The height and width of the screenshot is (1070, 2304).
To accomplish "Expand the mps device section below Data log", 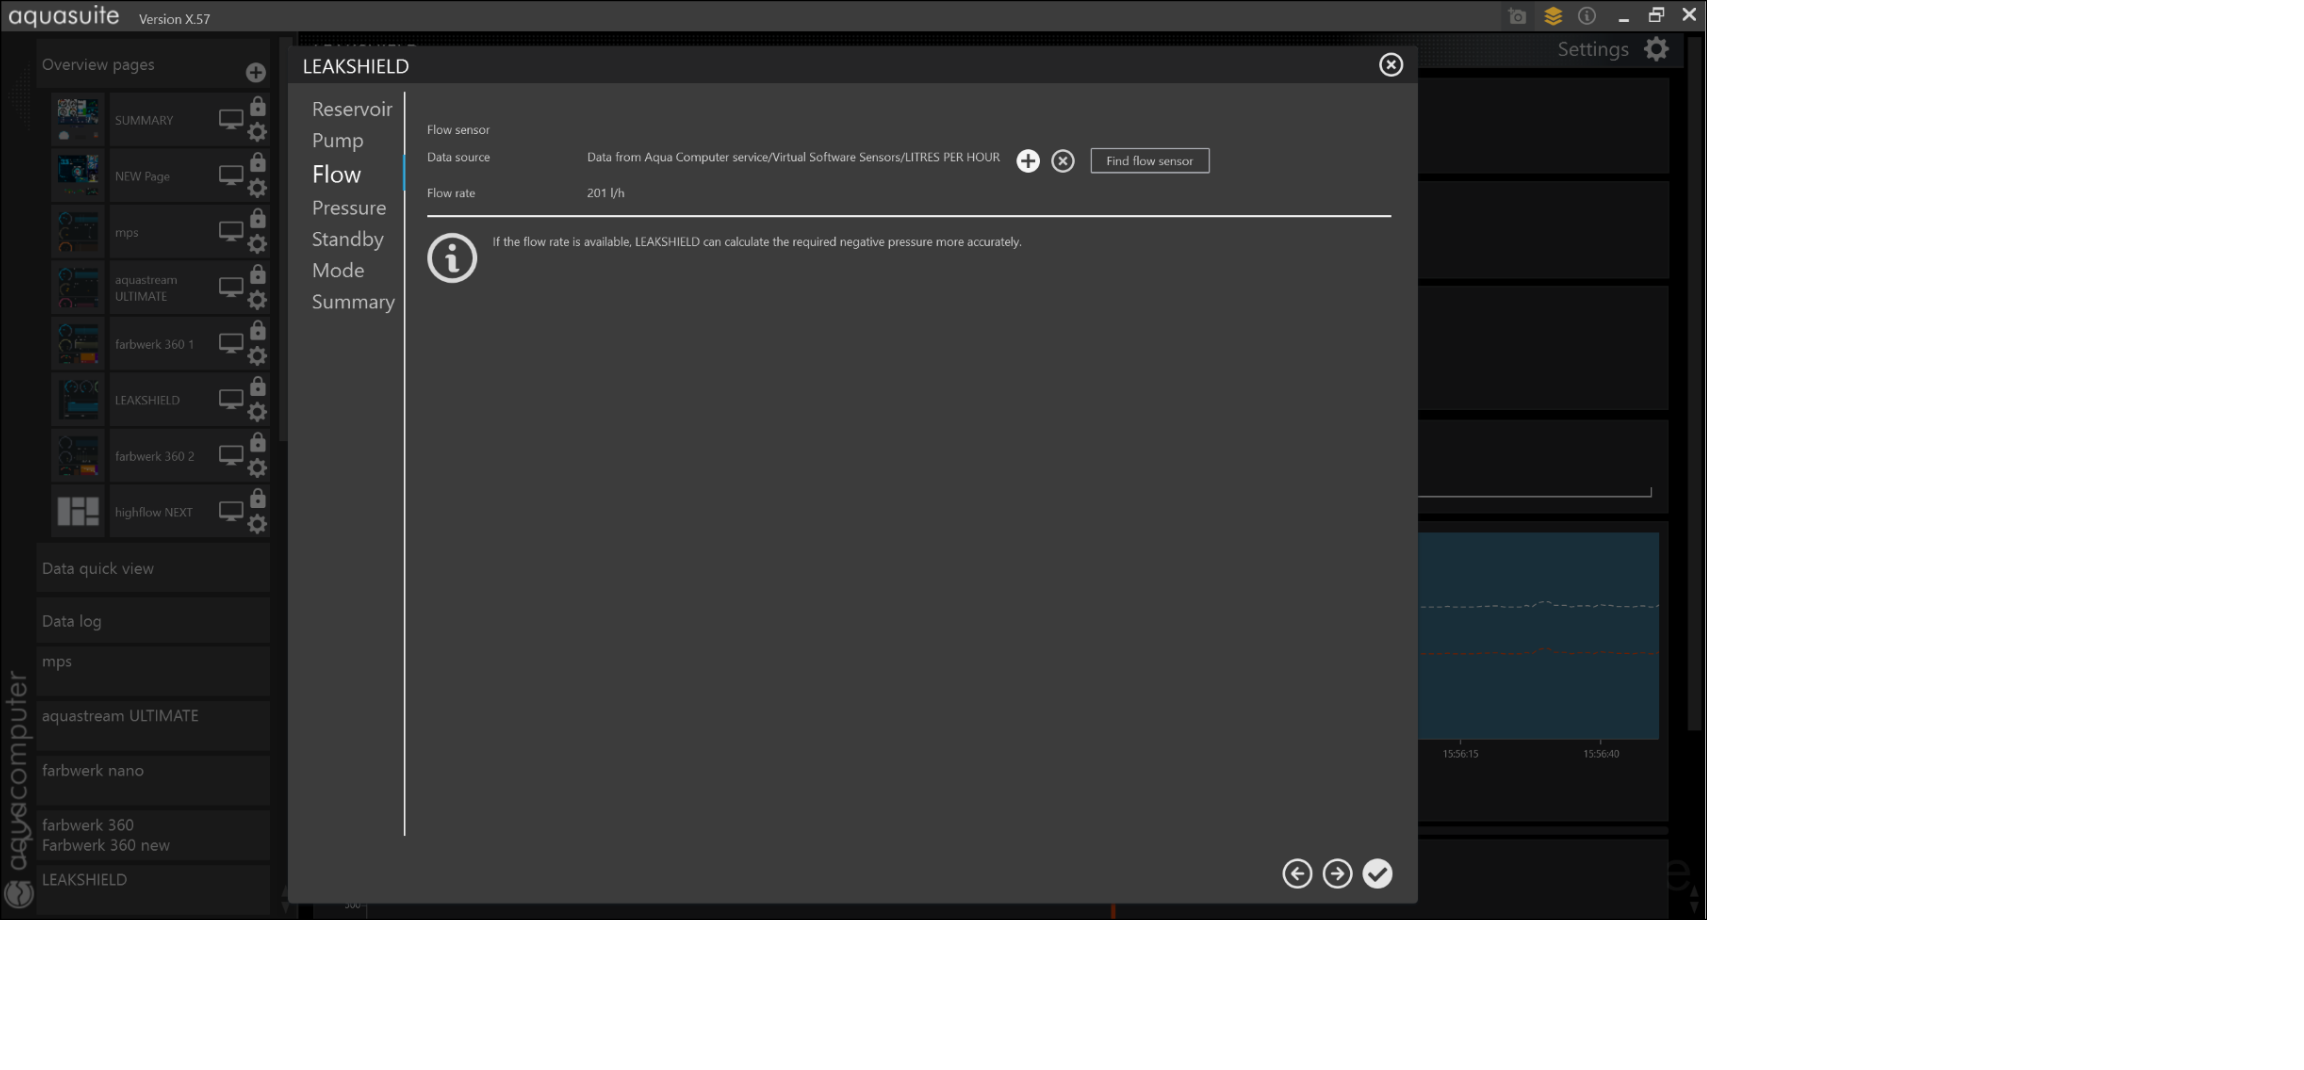I will click(x=153, y=671).
